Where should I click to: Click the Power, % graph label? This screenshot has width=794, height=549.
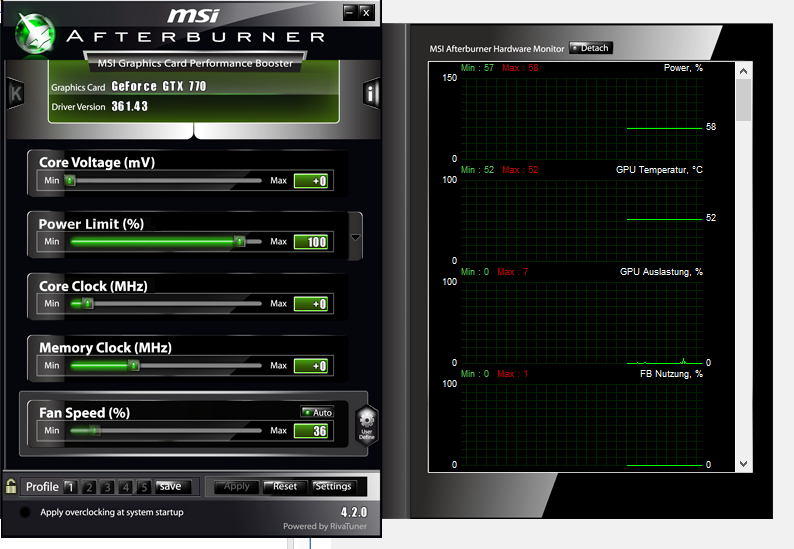683,68
